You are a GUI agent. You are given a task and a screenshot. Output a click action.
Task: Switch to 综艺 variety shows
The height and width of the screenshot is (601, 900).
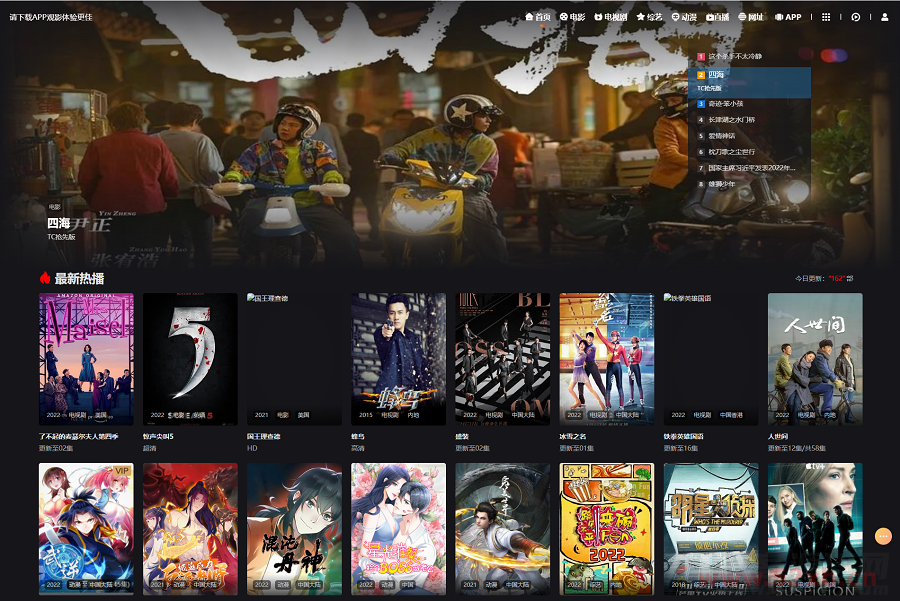(649, 17)
